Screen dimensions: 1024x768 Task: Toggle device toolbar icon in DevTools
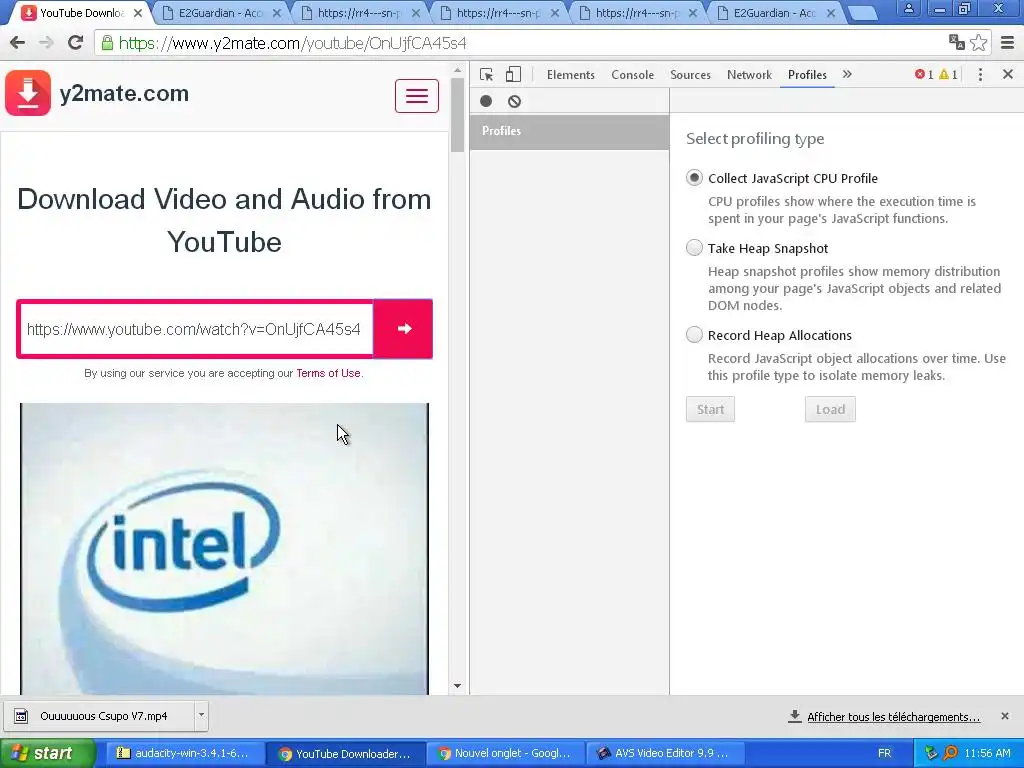tap(513, 74)
